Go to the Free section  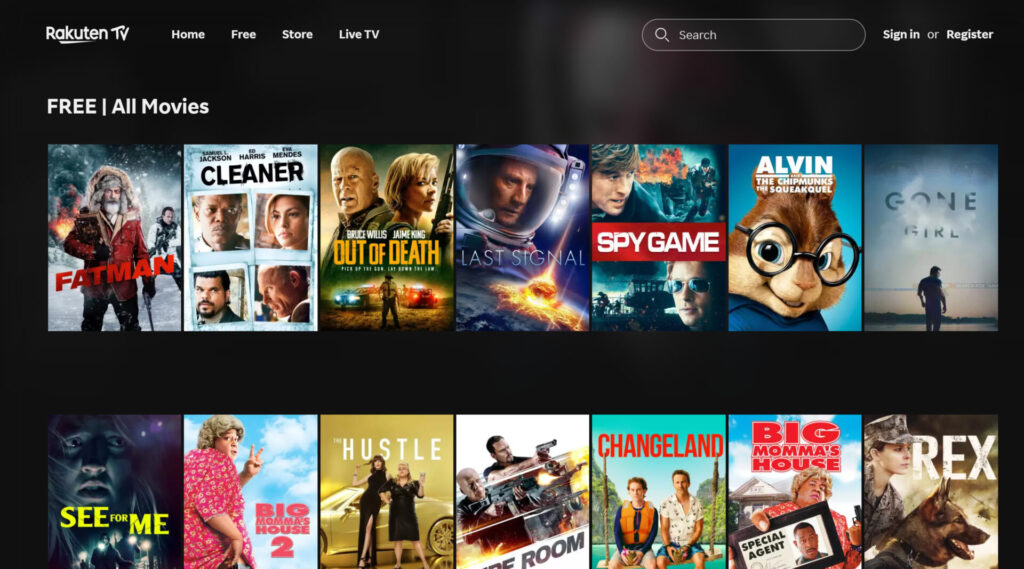tap(243, 35)
